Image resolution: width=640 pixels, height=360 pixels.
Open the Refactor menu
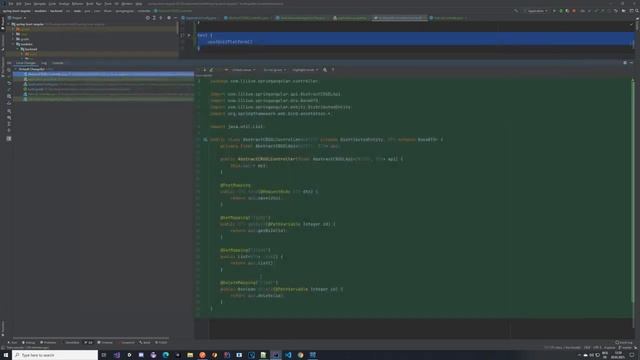click(x=78, y=4)
